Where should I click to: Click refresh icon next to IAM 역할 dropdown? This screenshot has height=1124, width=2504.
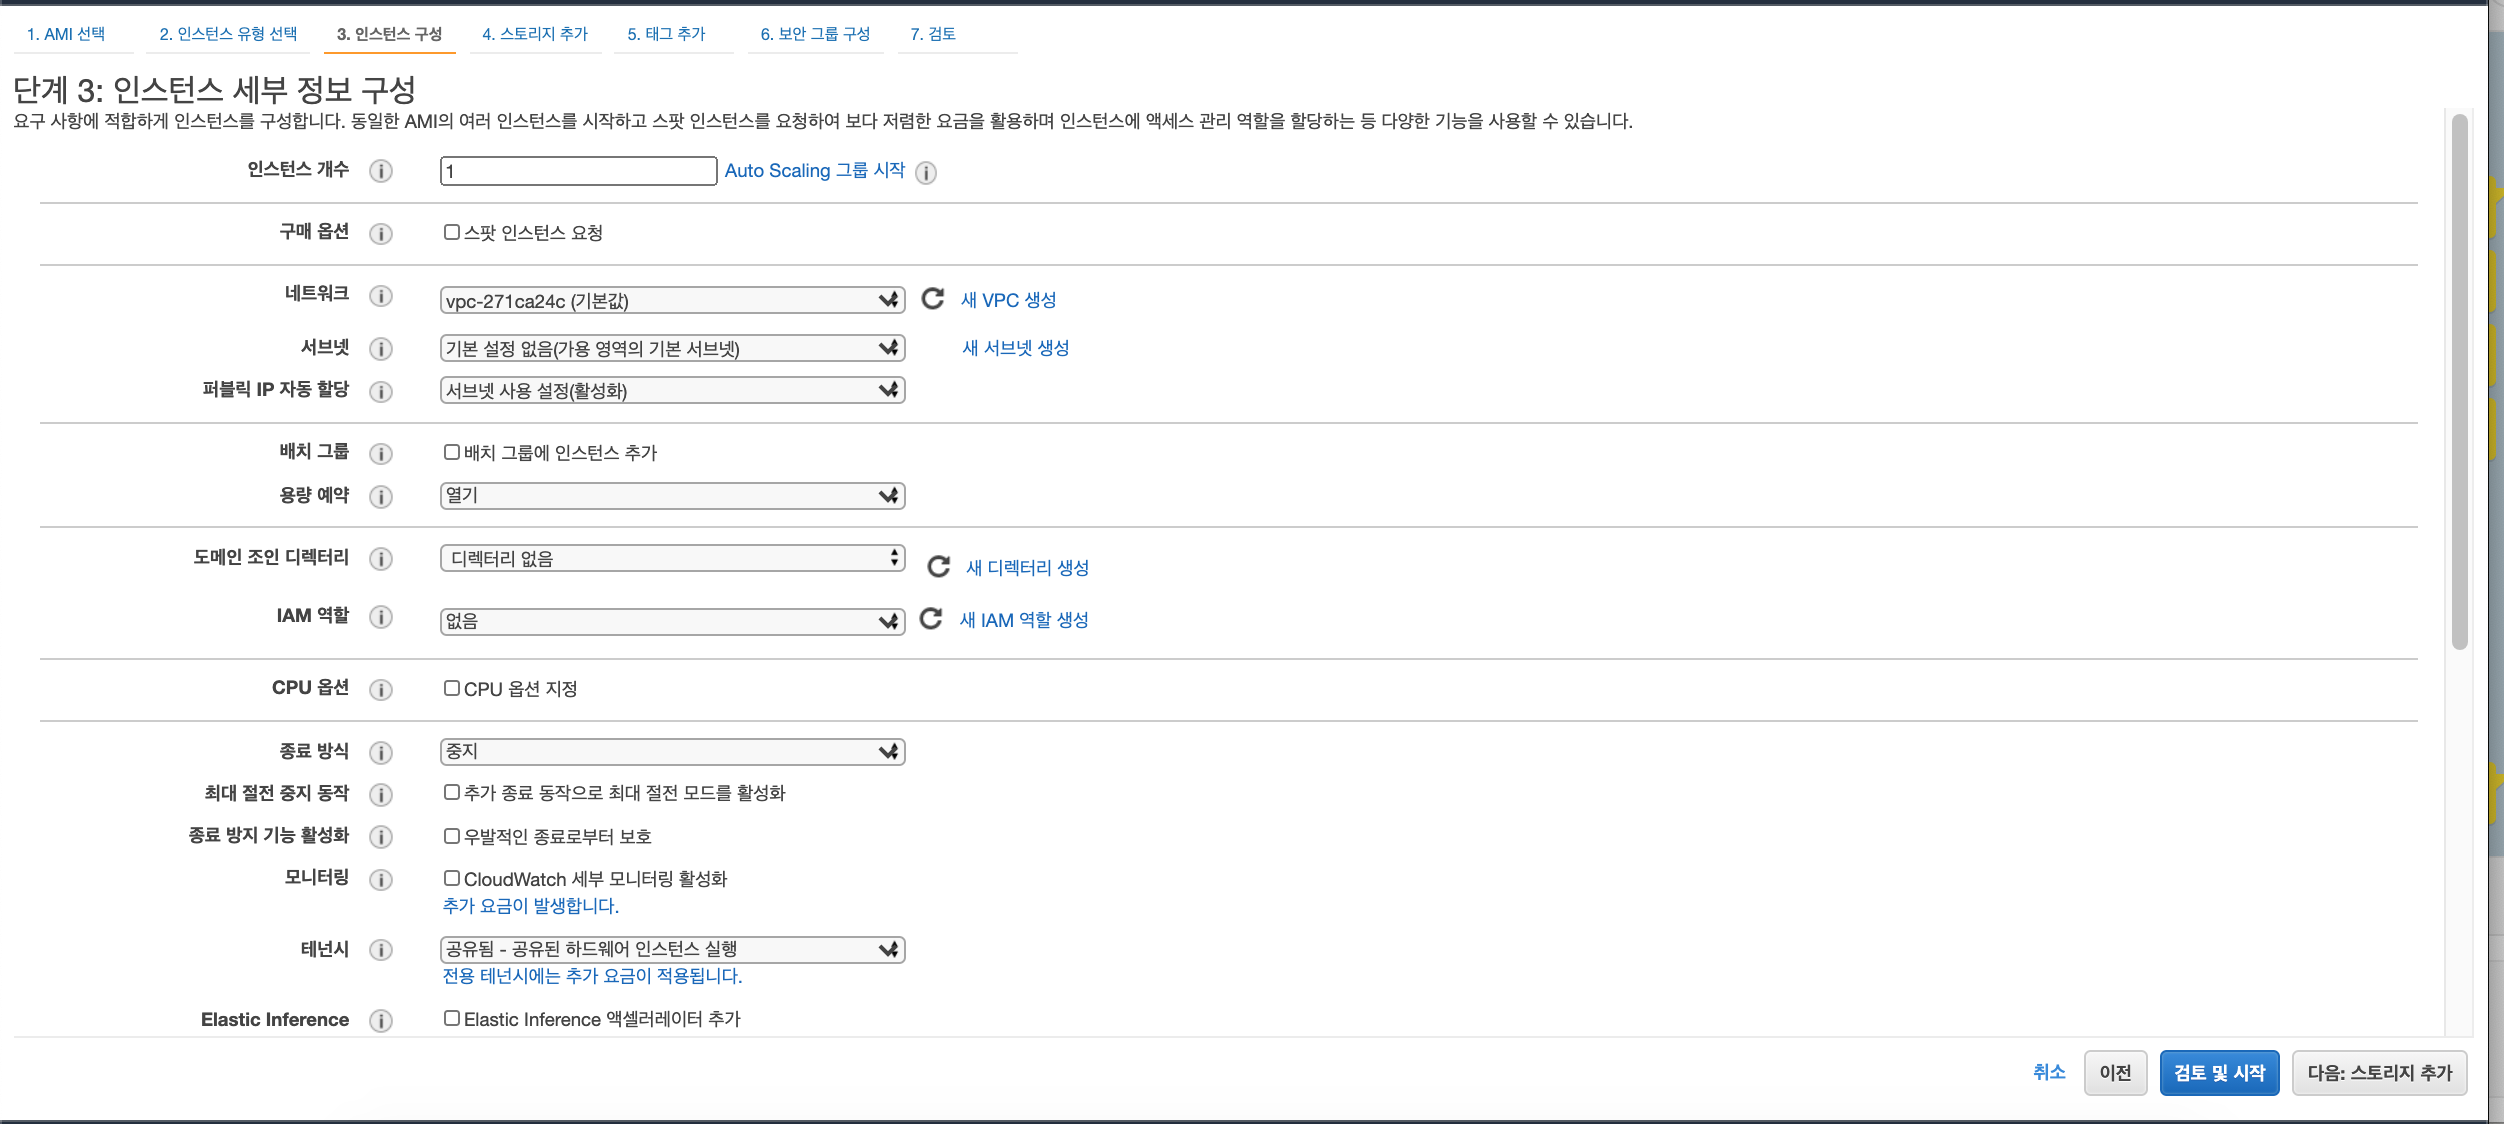(x=931, y=619)
